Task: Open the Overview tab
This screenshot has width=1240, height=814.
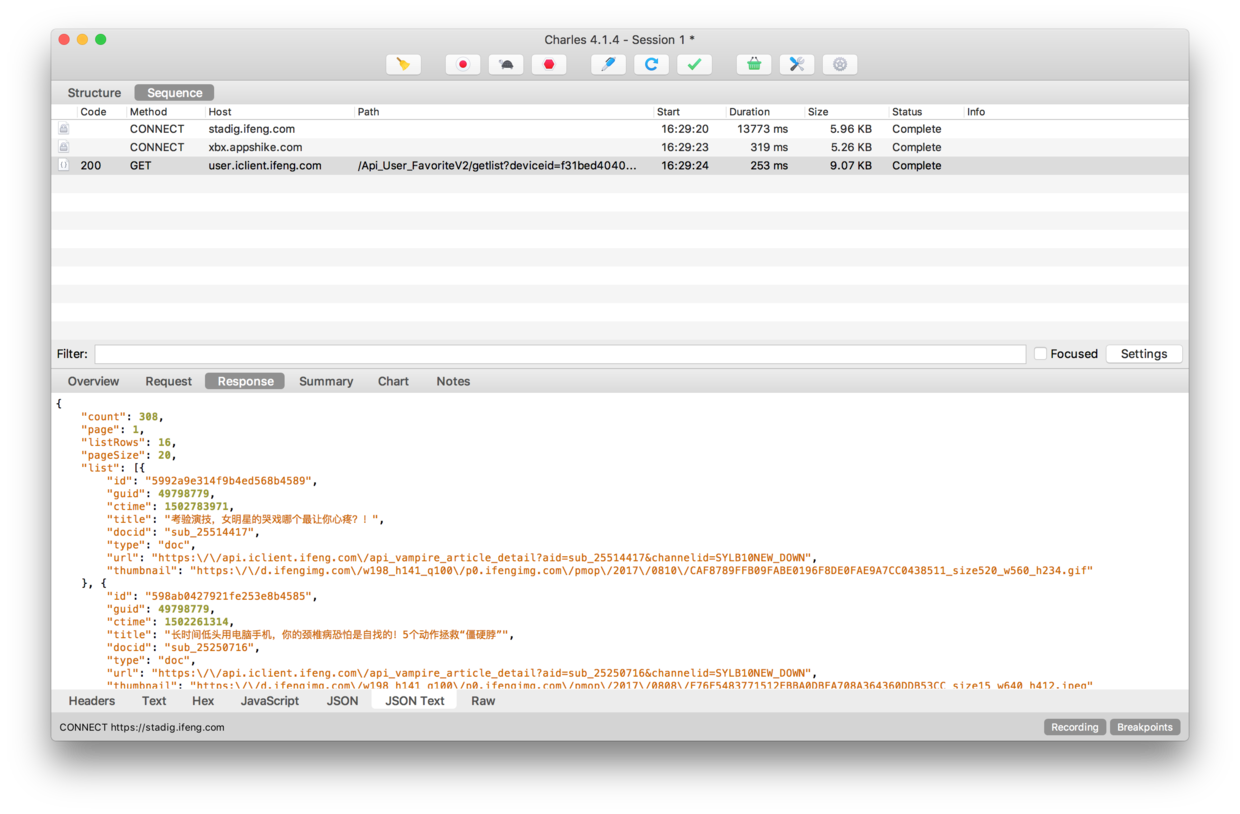Action: [x=93, y=381]
